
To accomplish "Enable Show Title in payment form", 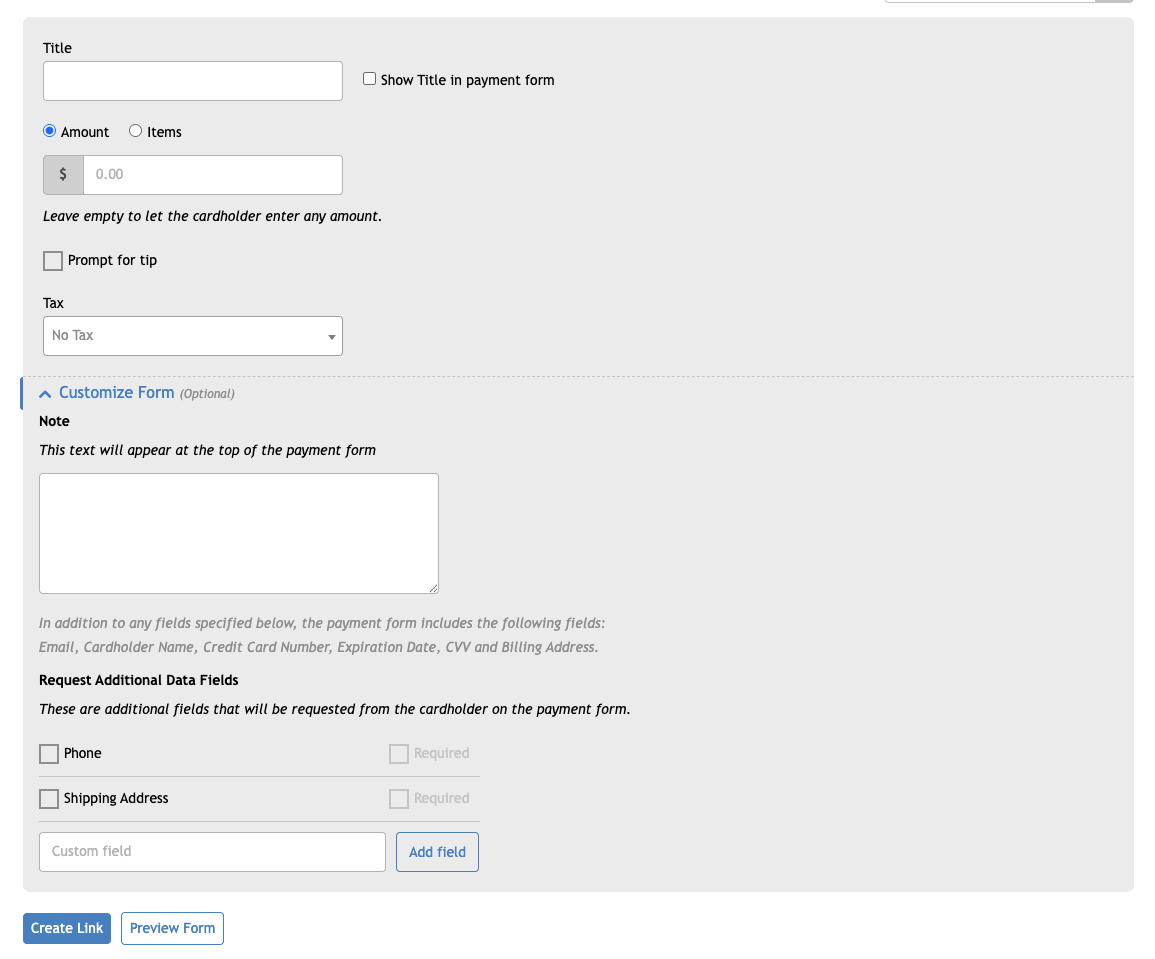I will point(370,79).
